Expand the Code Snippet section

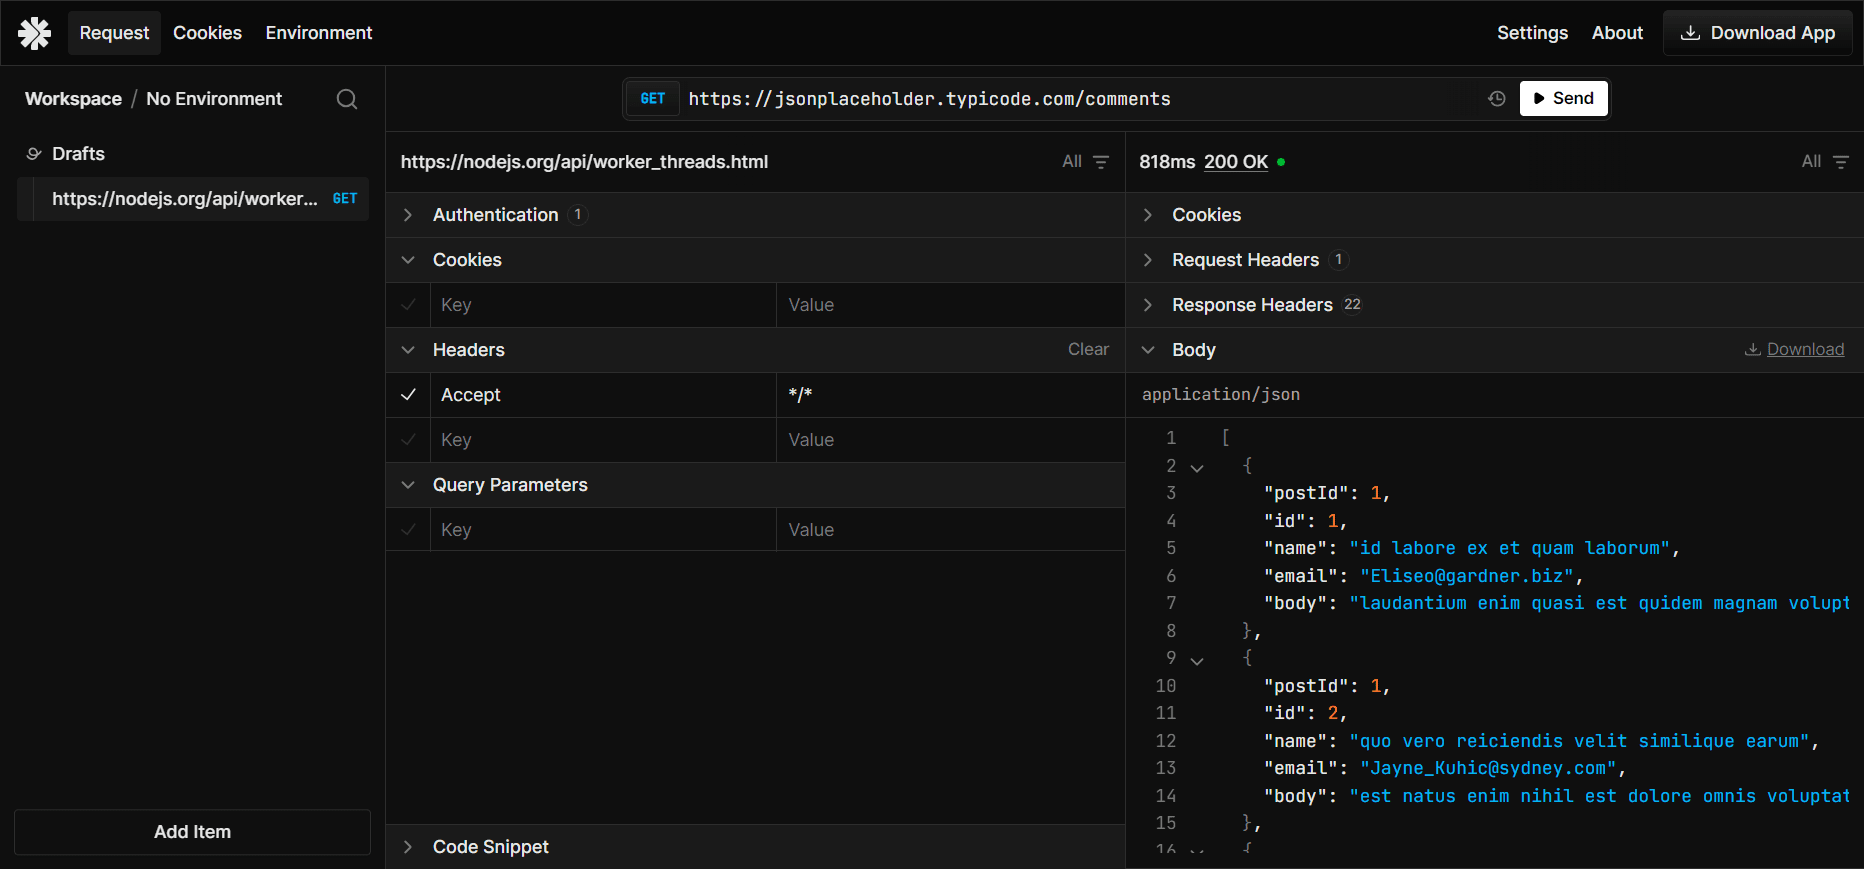pyautogui.click(x=408, y=847)
